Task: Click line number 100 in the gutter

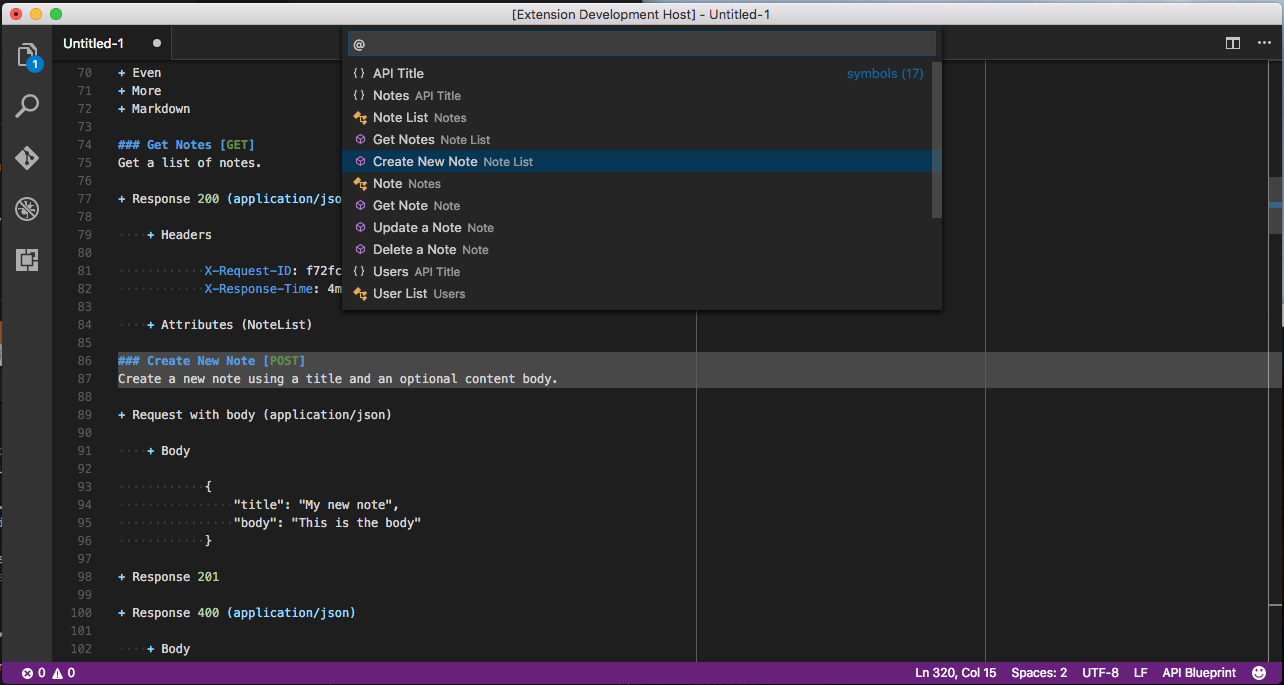Action: [82, 613]
